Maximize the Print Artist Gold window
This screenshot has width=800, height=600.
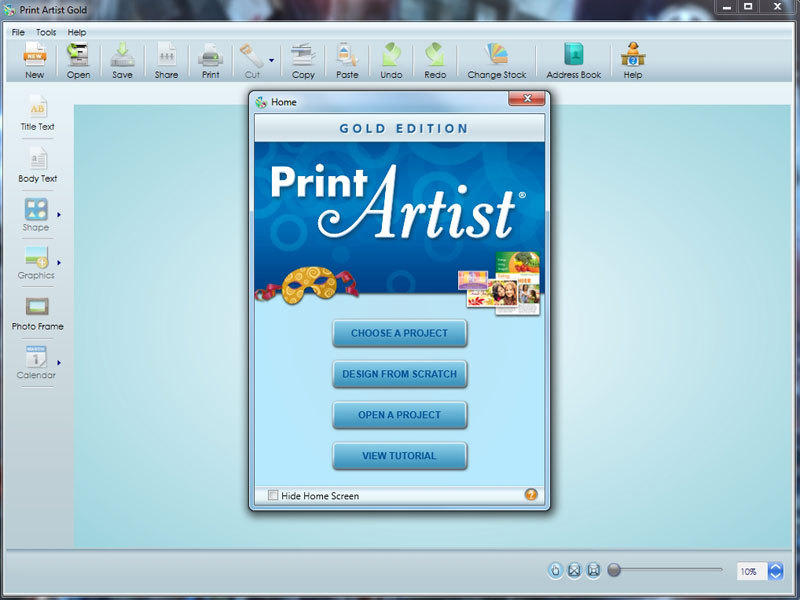click(x=748, y=7)
